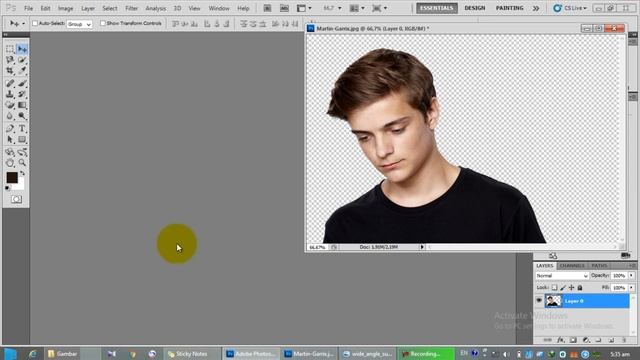
Task: Switch to the Channels tab
Action: (x=572, y=266)
